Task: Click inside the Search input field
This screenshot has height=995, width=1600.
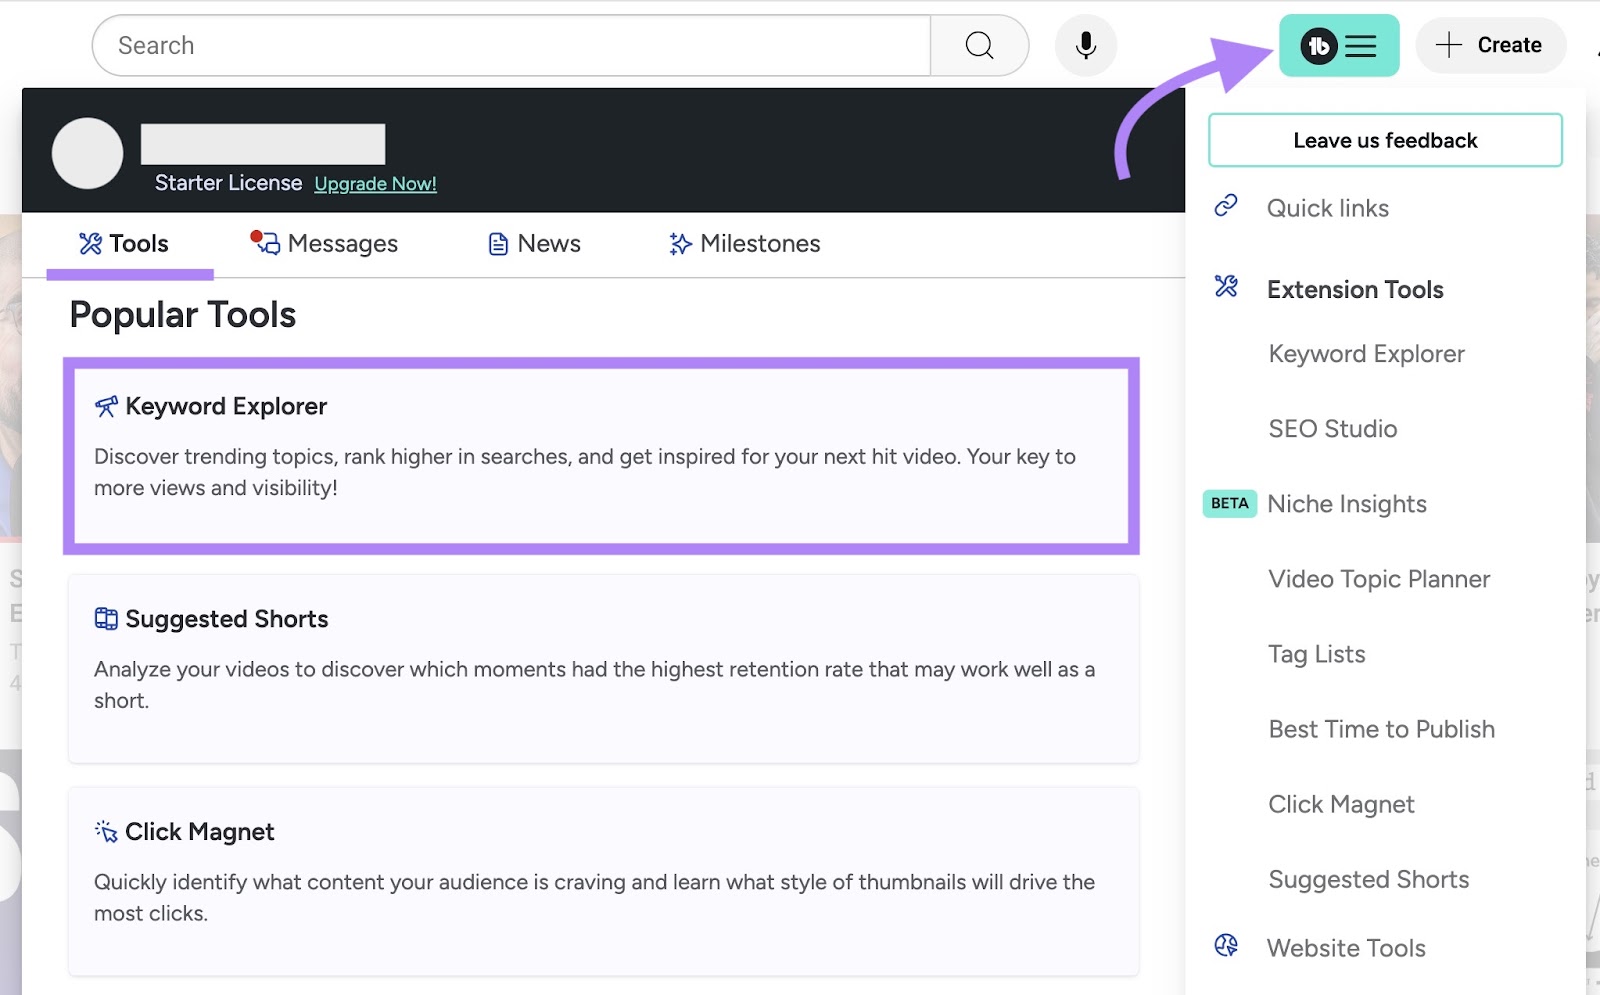Action: 400,45
